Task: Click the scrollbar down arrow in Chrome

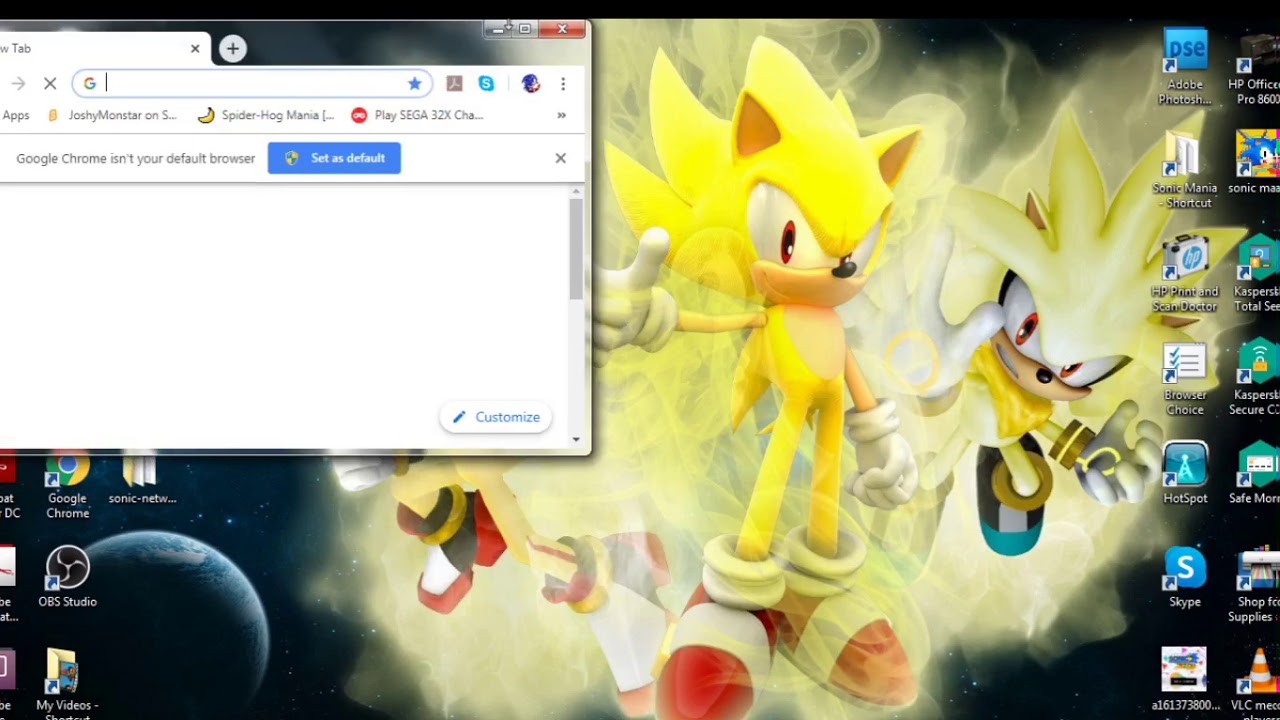Action: (x=576, y=439)
